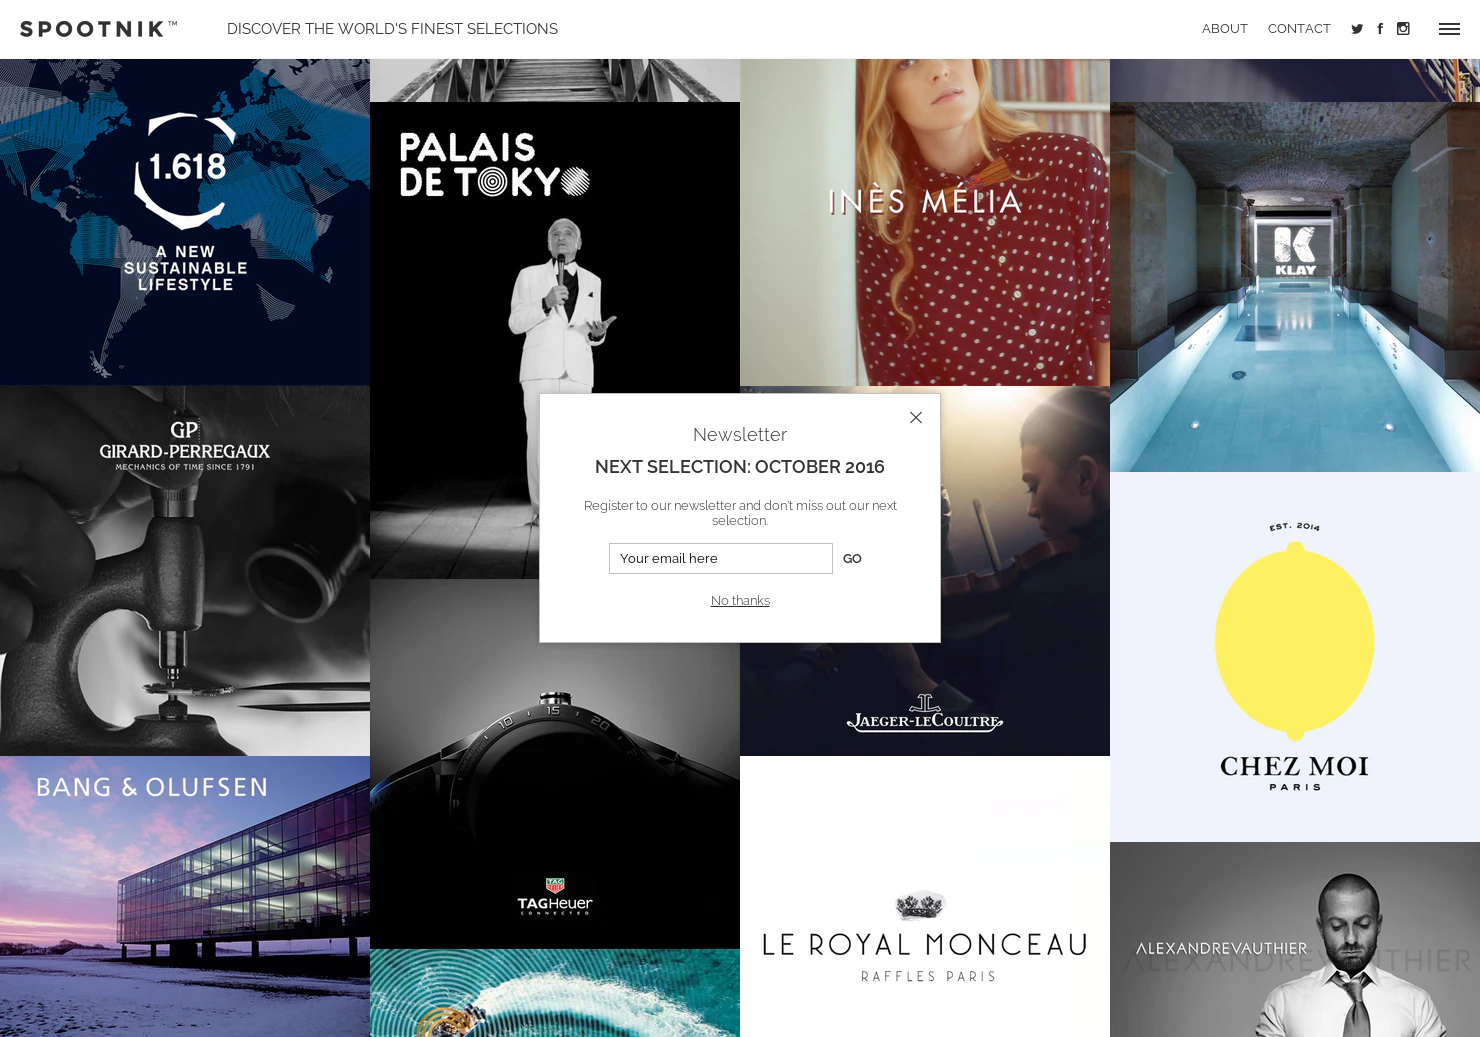Open the Twitter icon in header
The height and width of the screenshot is (1037, 1480).
pos(1357,29)
